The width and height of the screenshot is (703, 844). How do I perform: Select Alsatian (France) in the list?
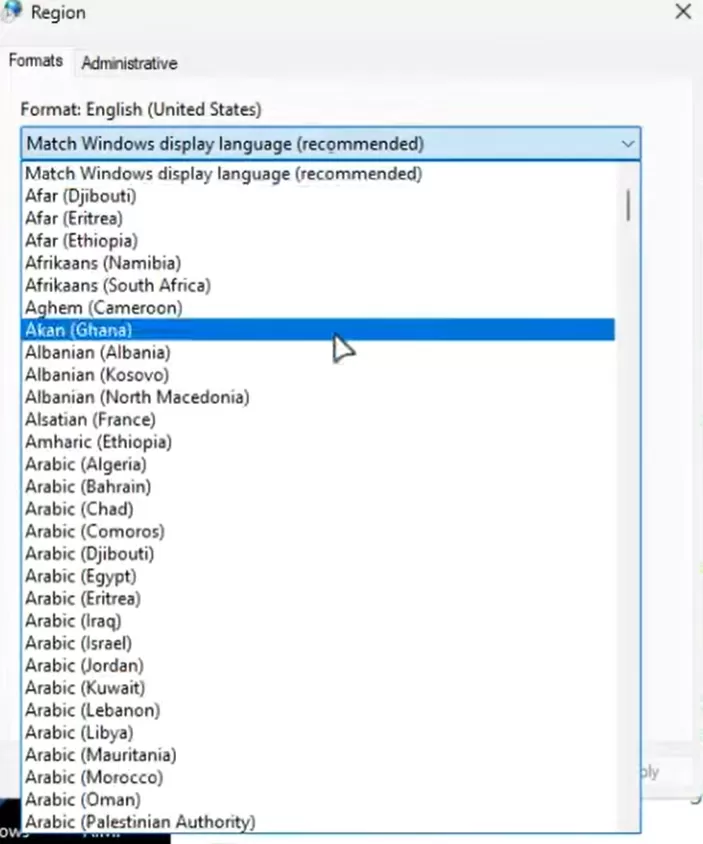pos(319,419)
